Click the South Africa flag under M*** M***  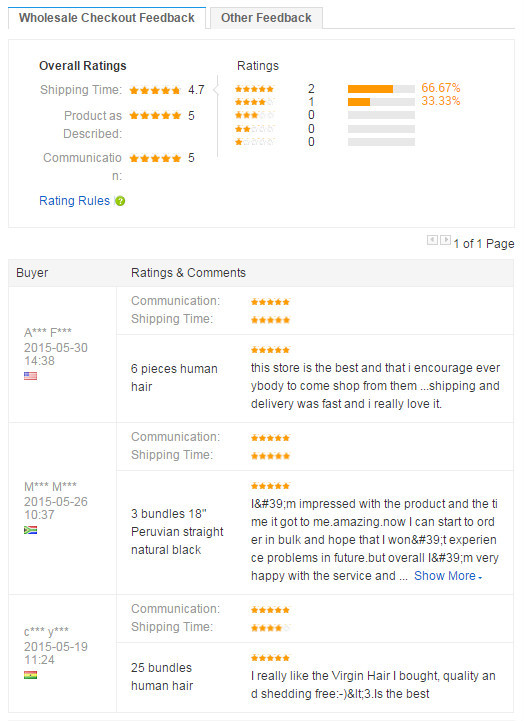30,530
